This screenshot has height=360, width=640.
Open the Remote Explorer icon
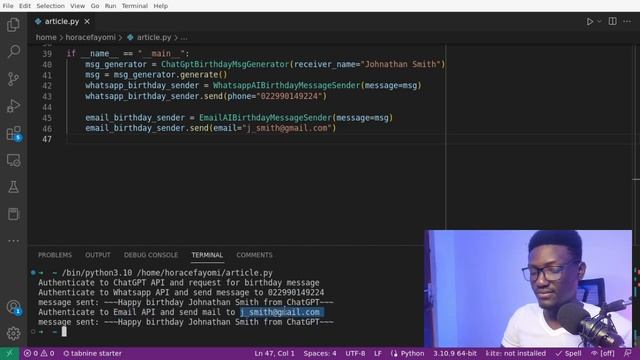tap(13, 160)
